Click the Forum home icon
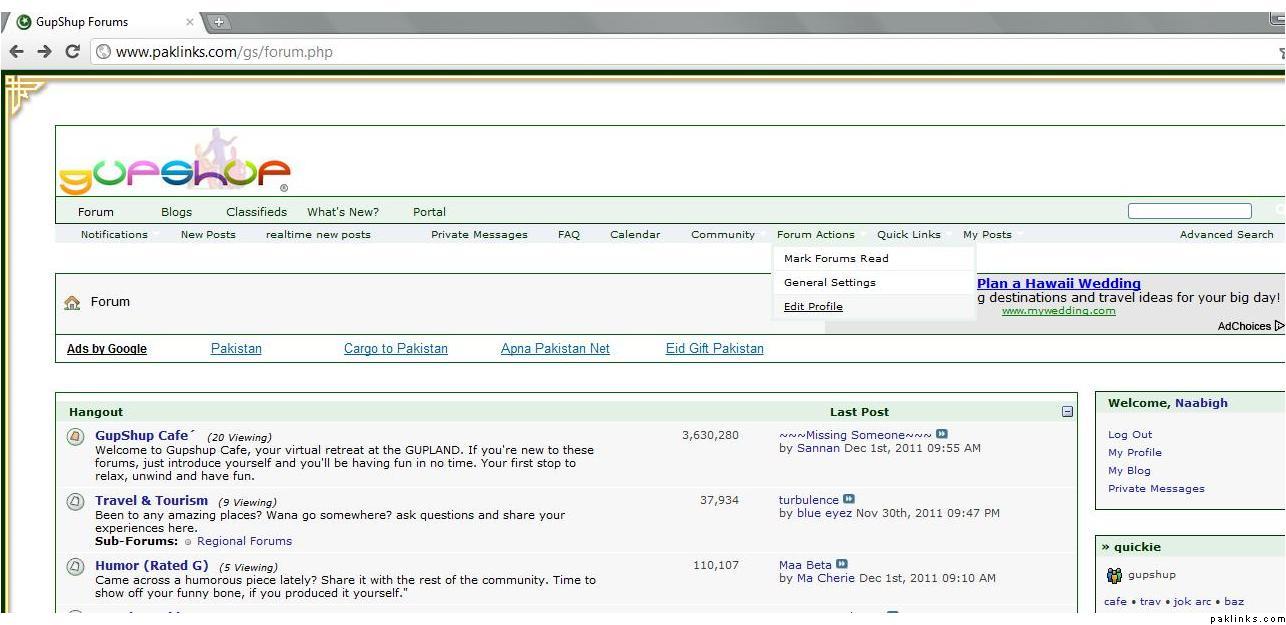The height and width of the screenshot is (625, 1286). coord(72,302)
